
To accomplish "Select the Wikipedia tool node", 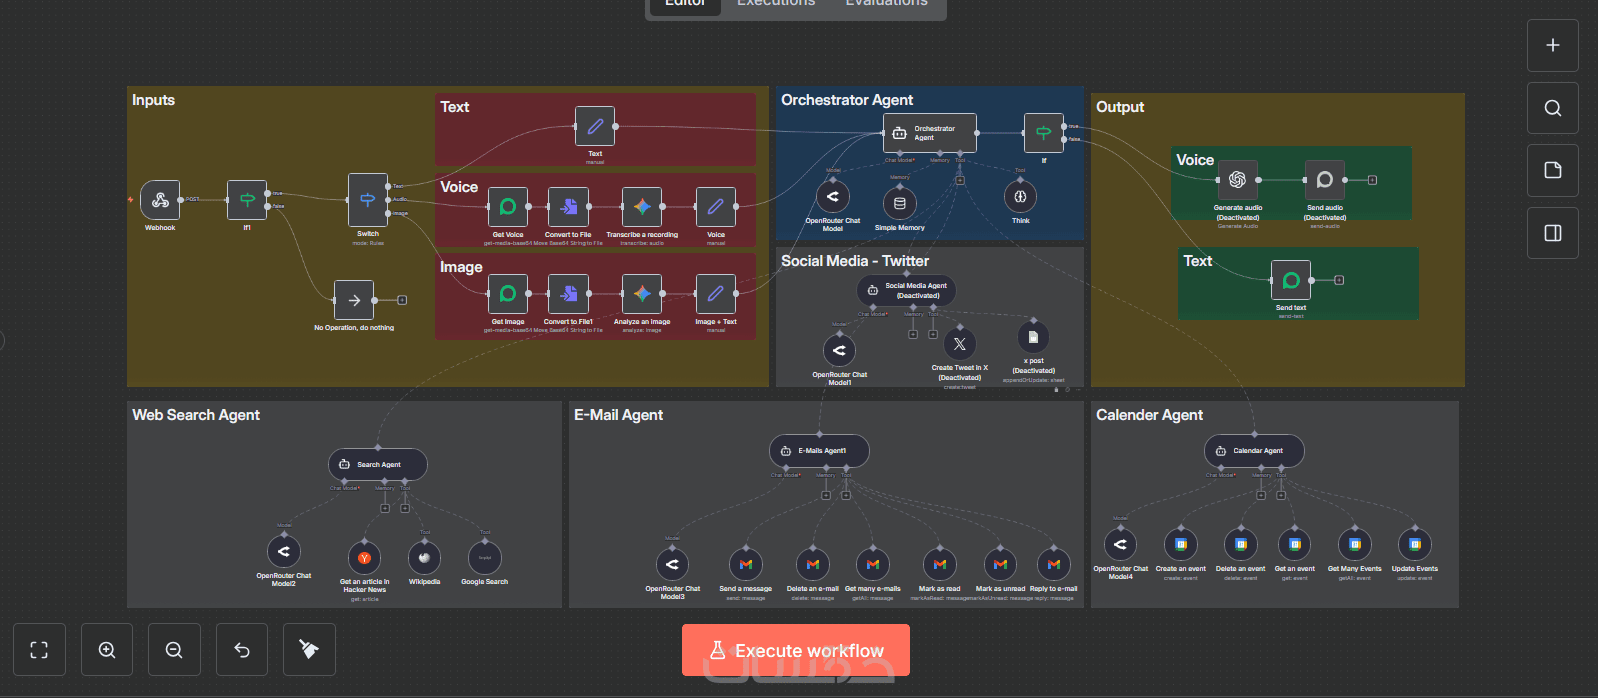I will (425, 558).
